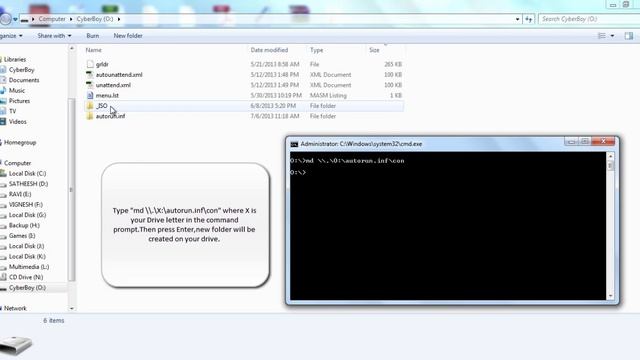Open Backup (H:) drive
Screen dimensions: 640x360
pos(24,225)
